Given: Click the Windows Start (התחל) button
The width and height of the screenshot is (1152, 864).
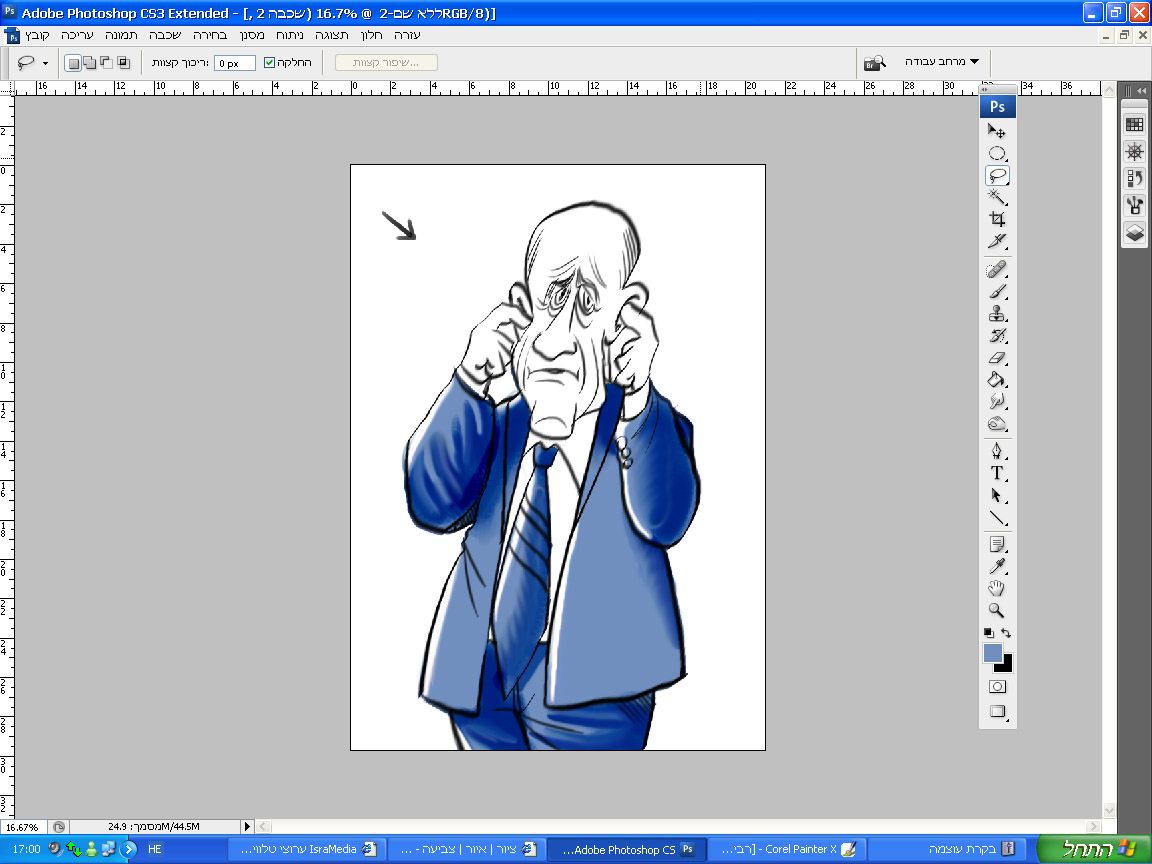Looking at the screenshot, I should 1092,849.
